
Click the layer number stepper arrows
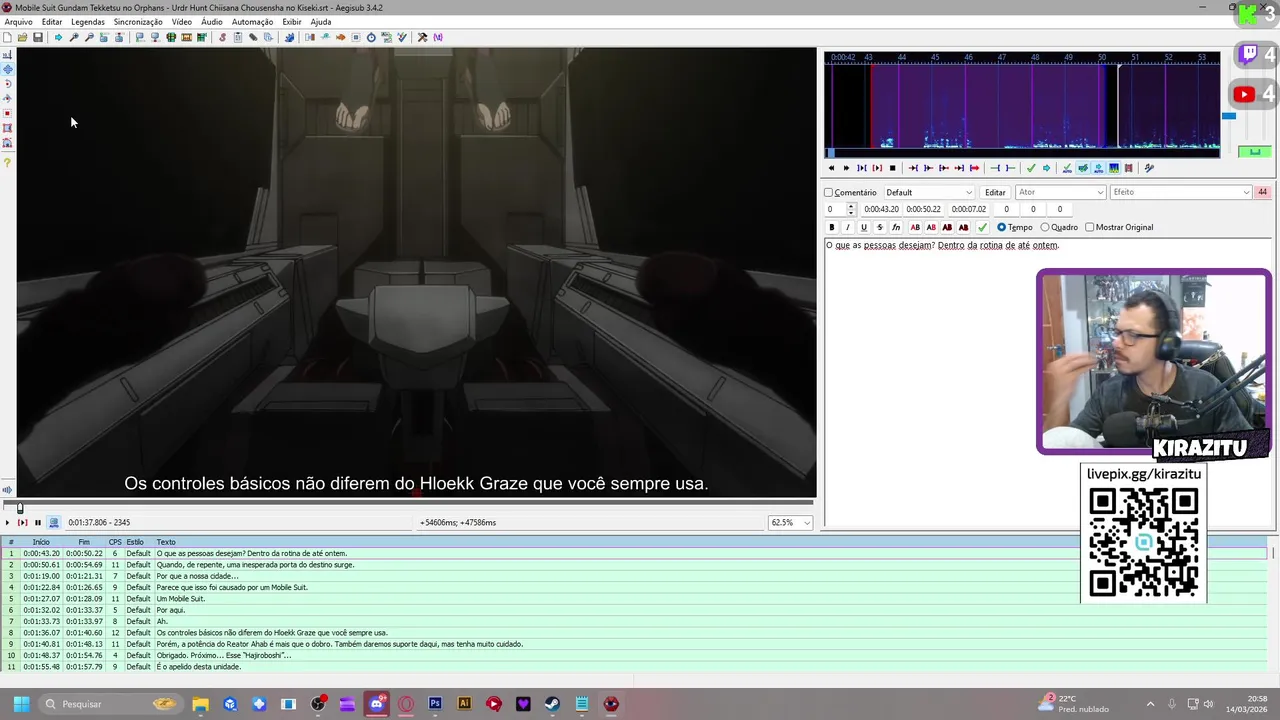tap(851, 209)
